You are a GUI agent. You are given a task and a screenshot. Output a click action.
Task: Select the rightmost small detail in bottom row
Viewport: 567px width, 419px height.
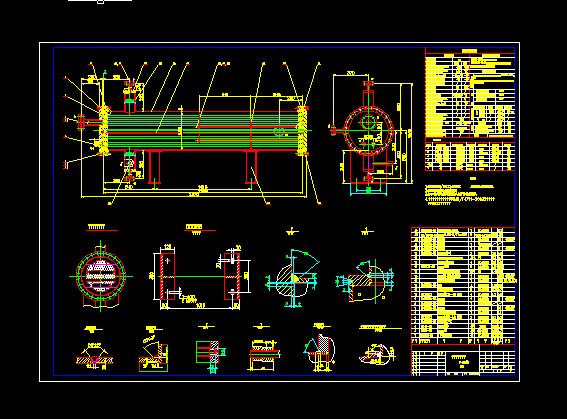(x=378, y=354)
